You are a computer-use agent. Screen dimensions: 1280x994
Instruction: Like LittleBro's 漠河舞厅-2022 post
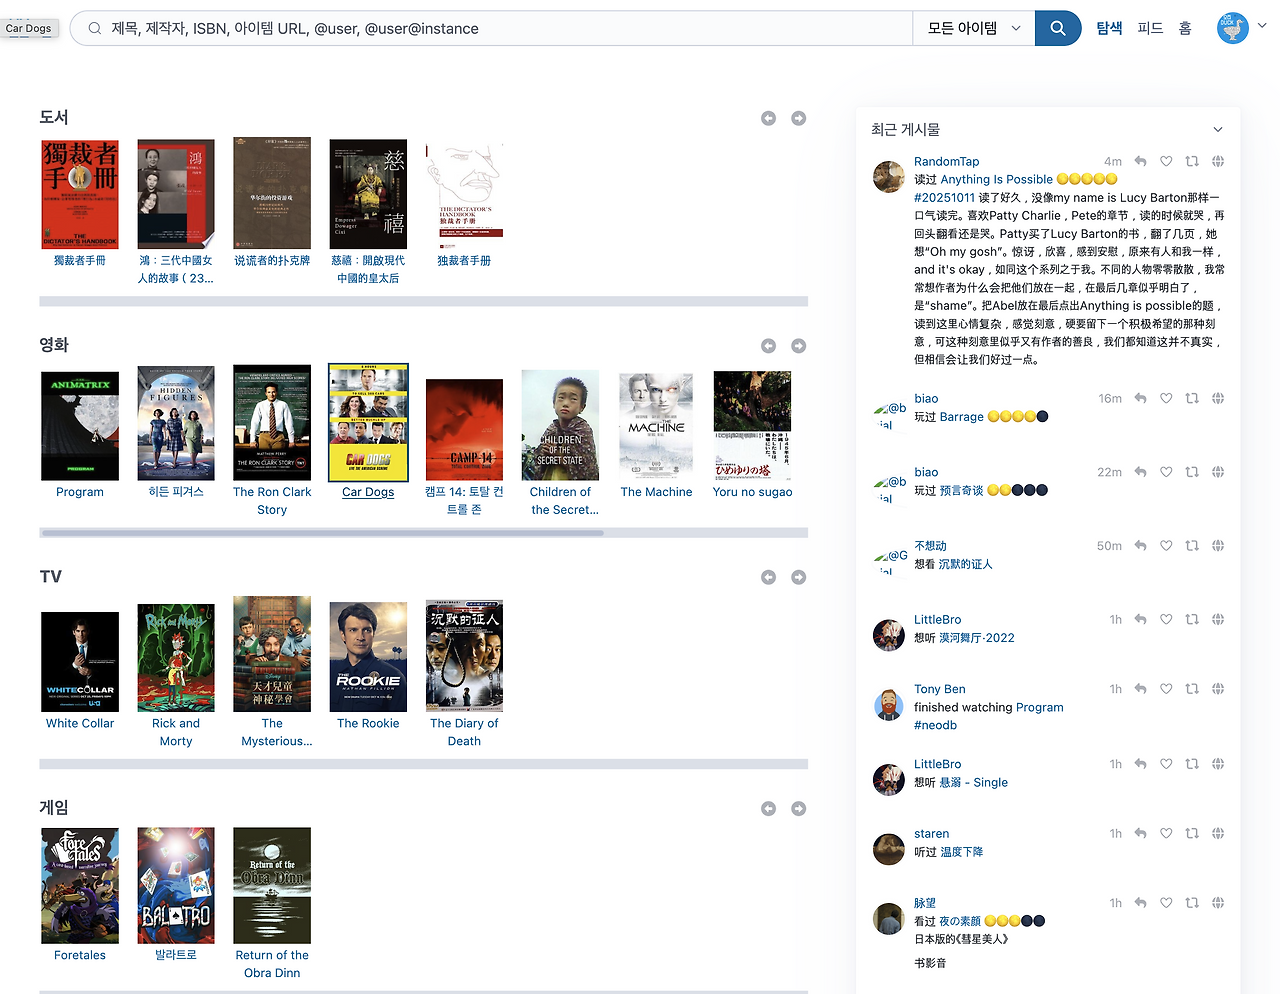tap(1166, 620)
